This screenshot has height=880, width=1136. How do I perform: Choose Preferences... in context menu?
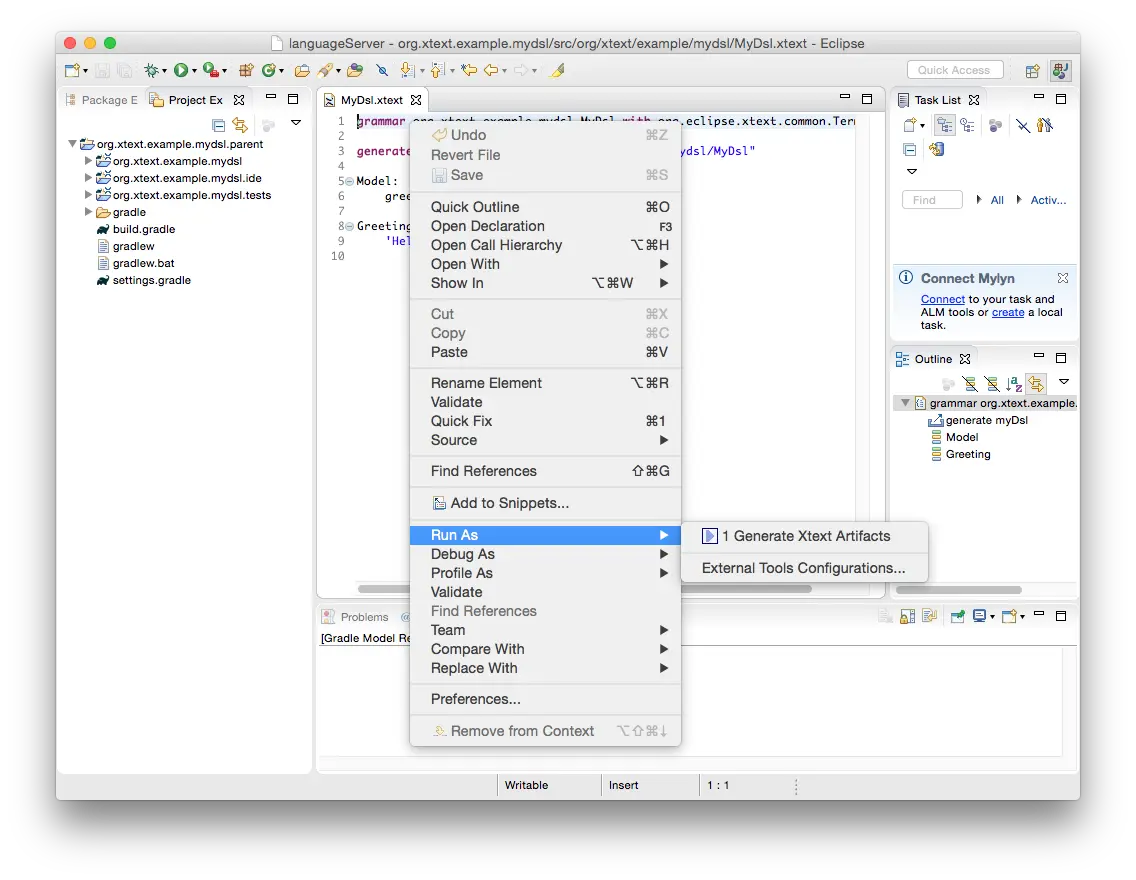coord(545,699)
